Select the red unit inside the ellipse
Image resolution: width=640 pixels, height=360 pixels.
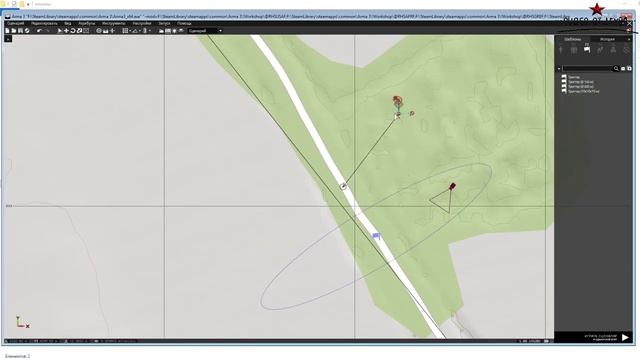pos(452,186)
